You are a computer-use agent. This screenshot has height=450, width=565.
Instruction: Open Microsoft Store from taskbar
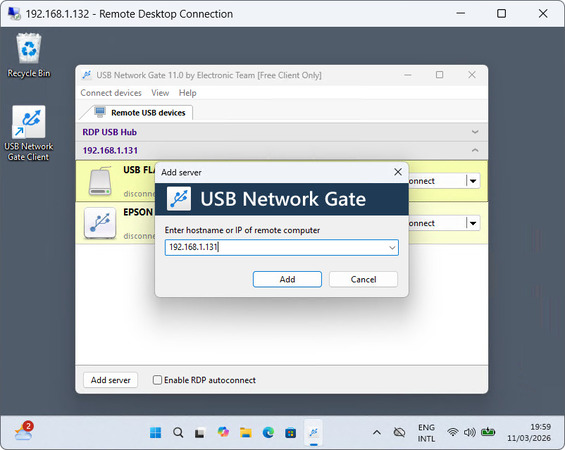290,432
